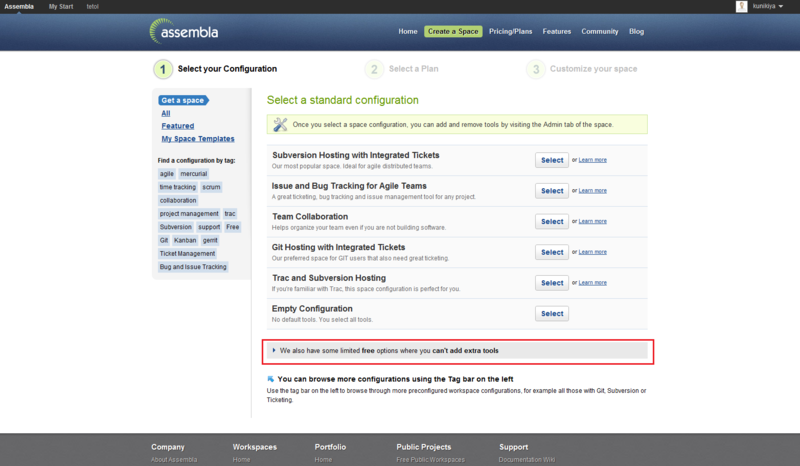Show Featured configurations
This screenshot has width=800, height=466.
178,126
